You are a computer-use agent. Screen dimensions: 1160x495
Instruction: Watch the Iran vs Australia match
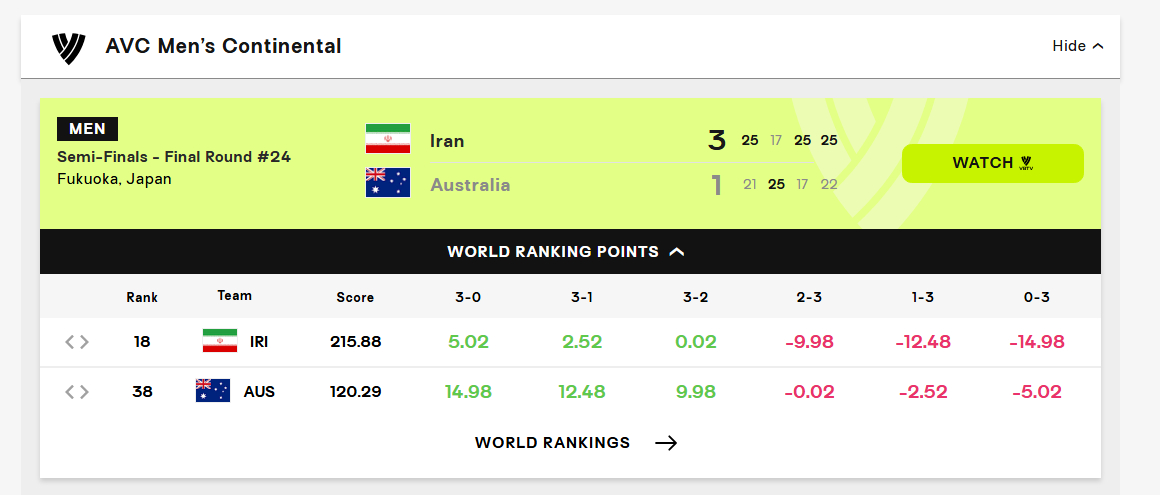(993, 164)
